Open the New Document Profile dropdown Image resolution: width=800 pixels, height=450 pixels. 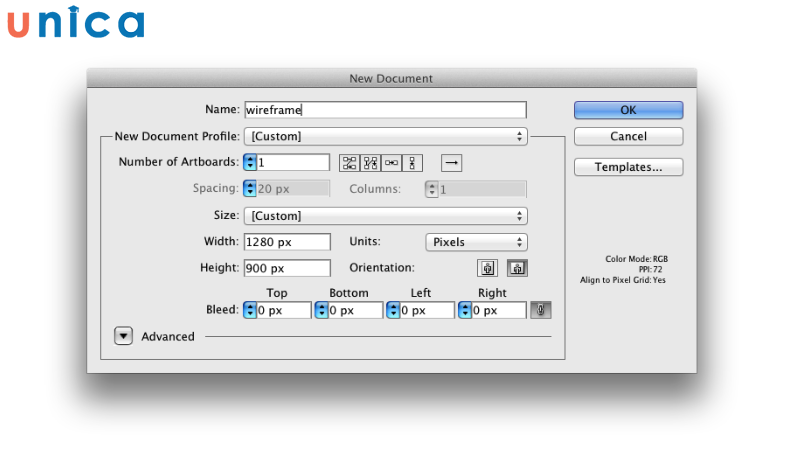click(386, 136)
